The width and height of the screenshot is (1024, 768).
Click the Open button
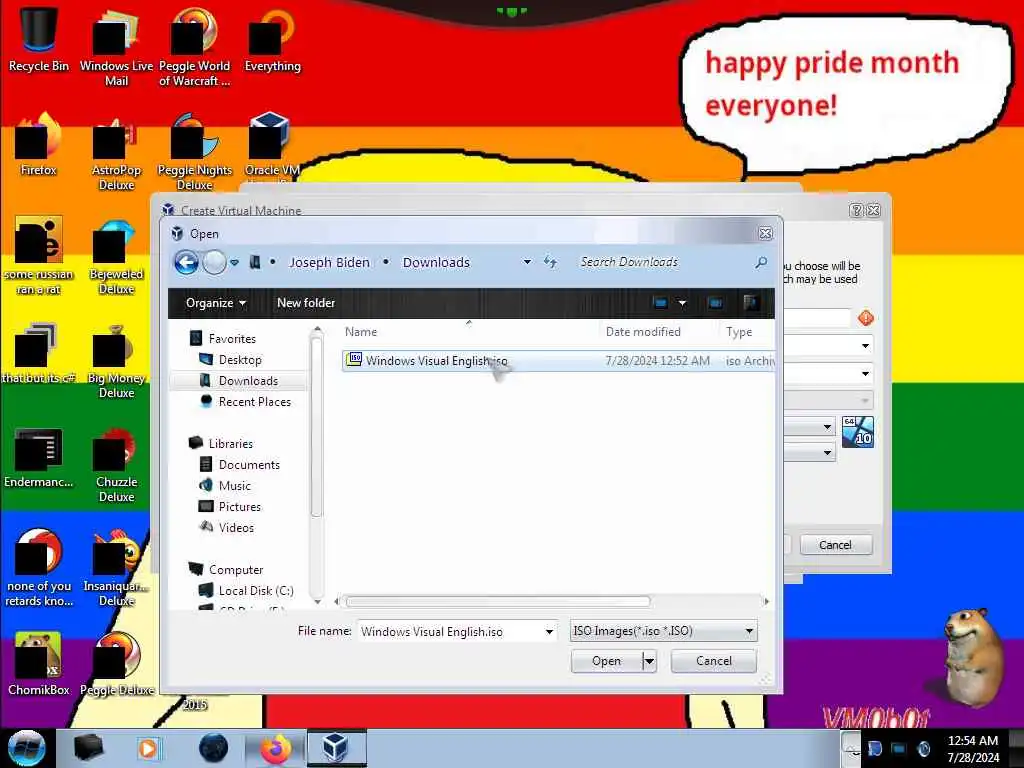click(x=606, y=661)
